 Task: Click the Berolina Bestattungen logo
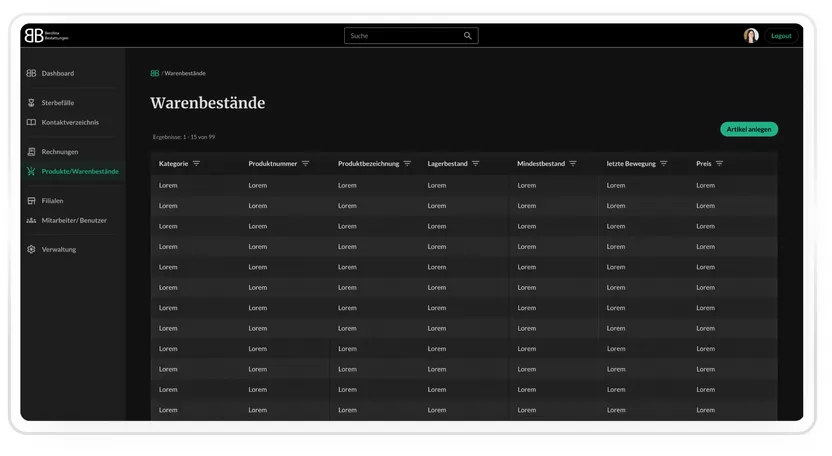(47, 35)
